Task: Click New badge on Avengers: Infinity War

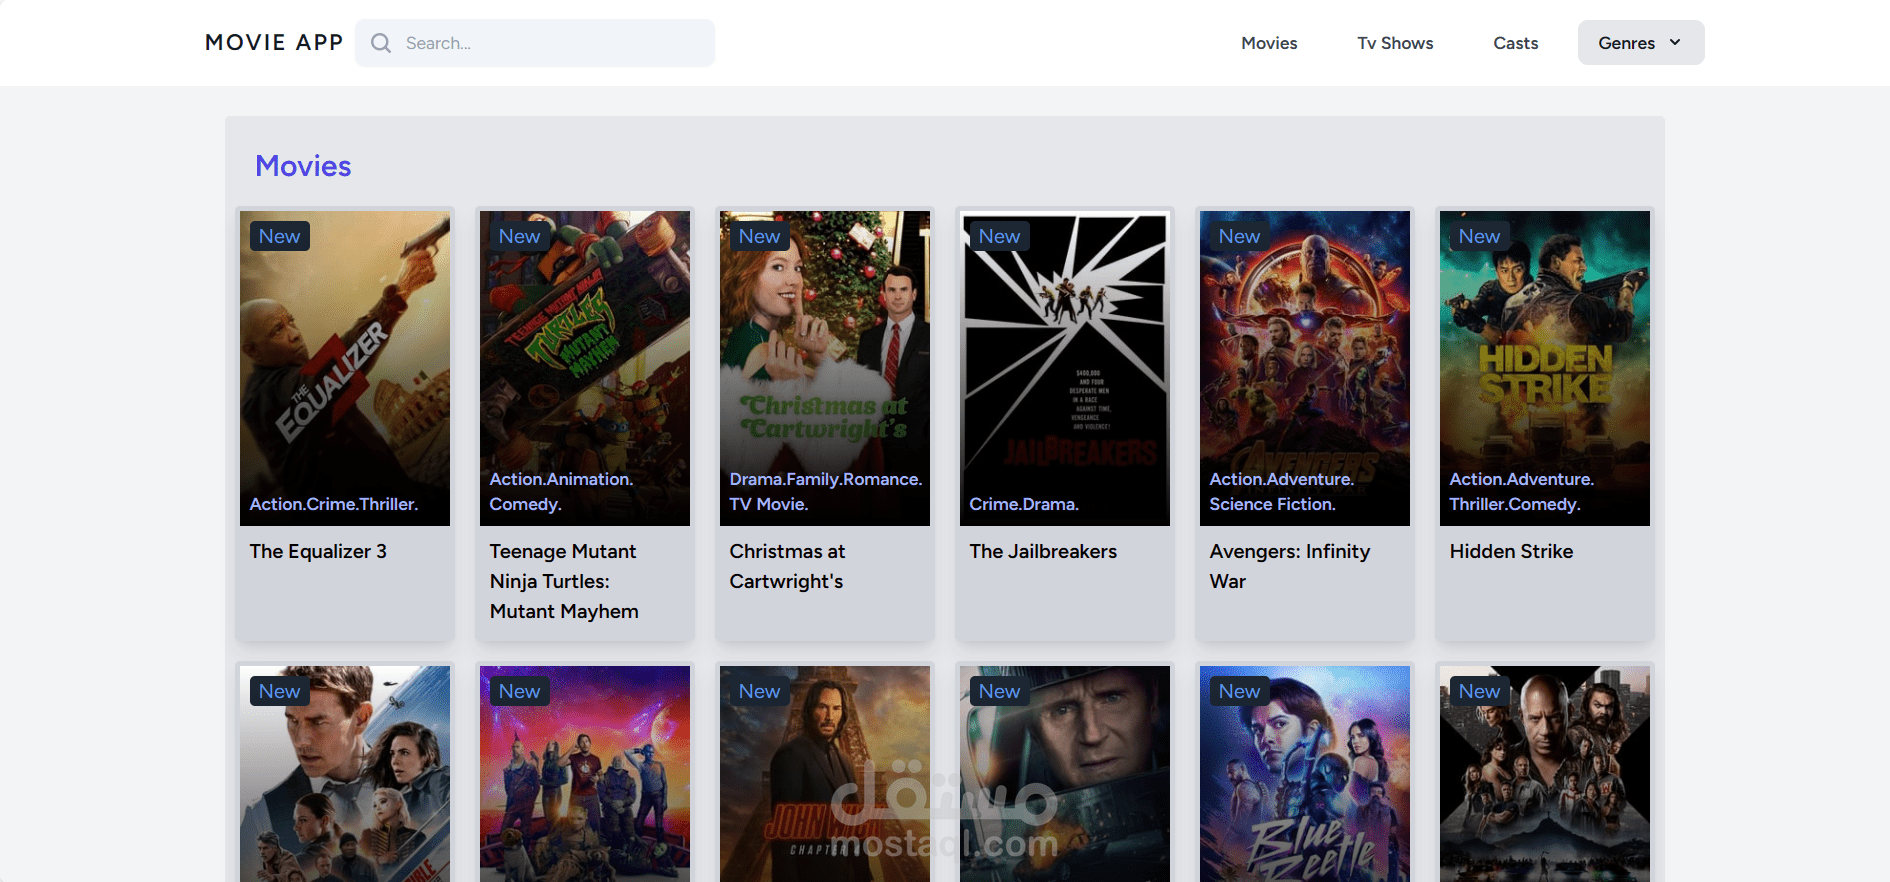Action: [1240, 236]
